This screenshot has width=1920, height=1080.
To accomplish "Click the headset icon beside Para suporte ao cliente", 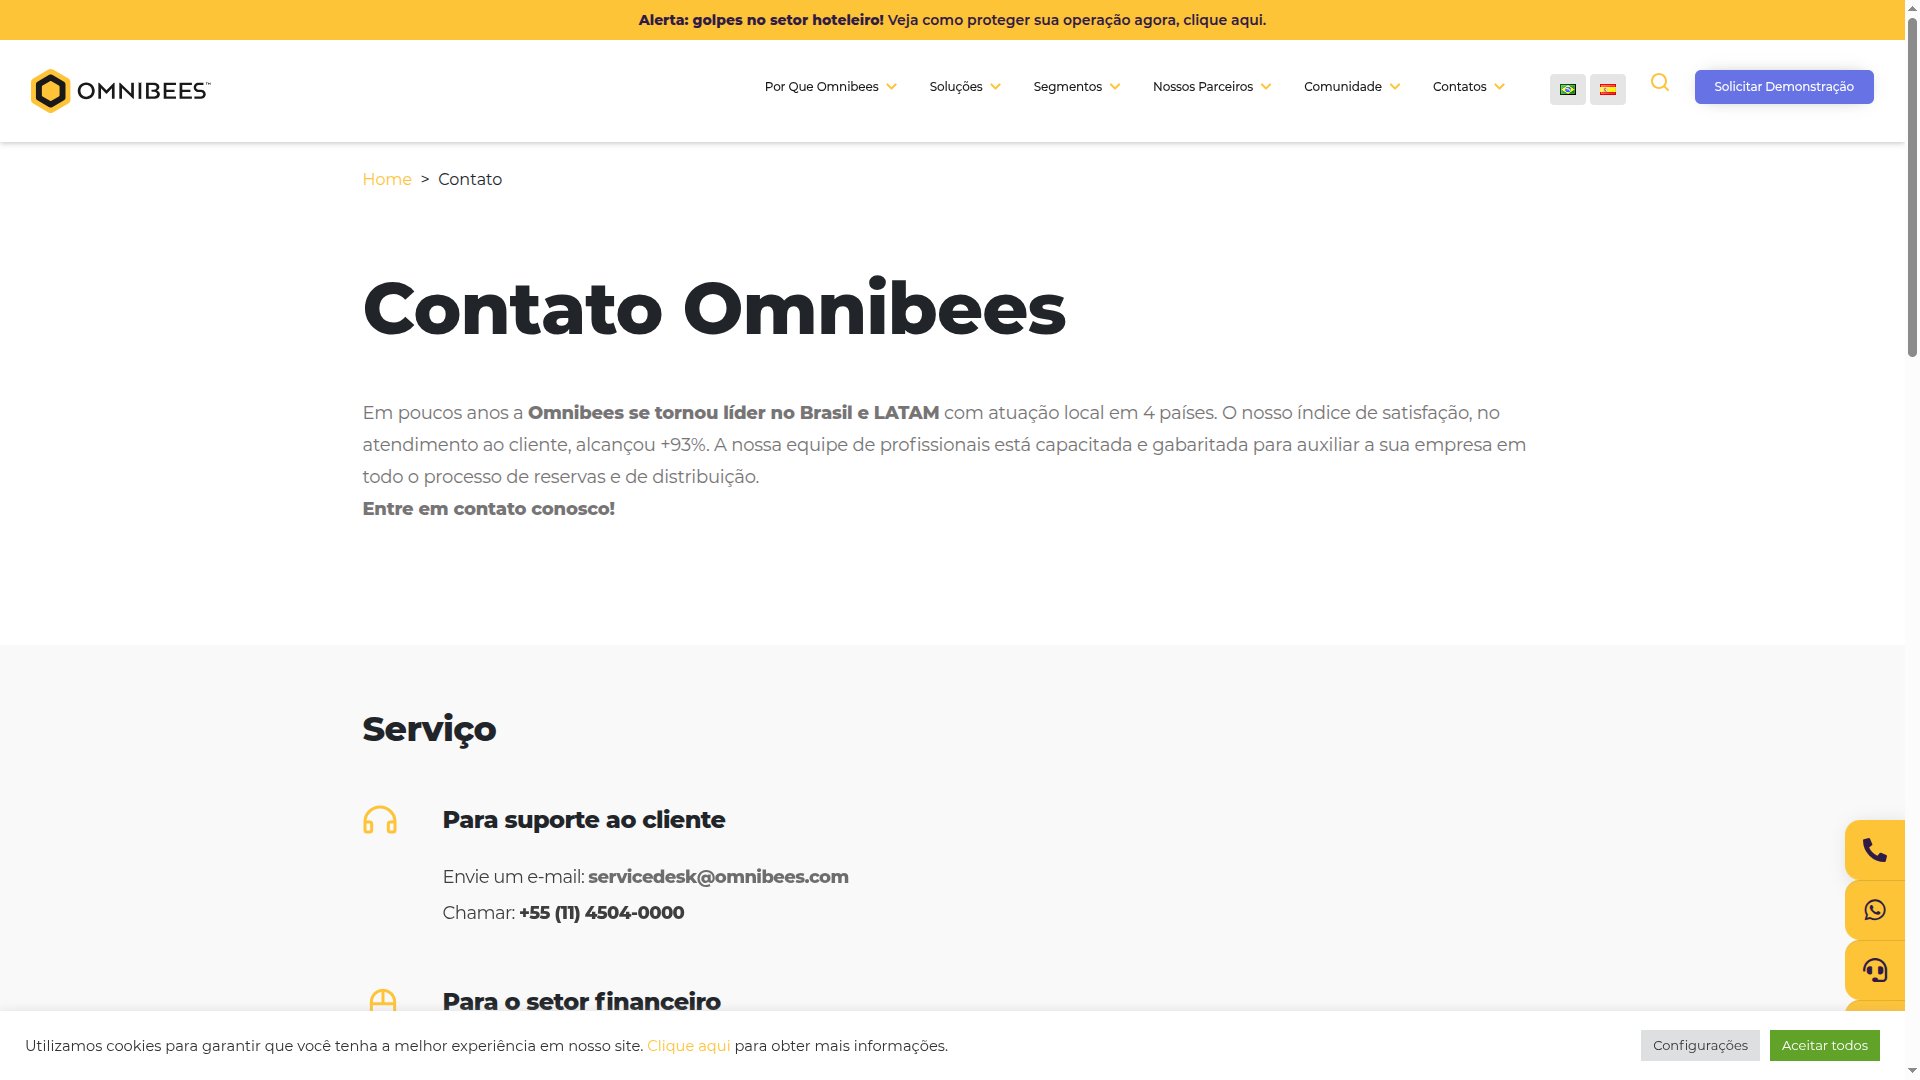I will point(381,820).
